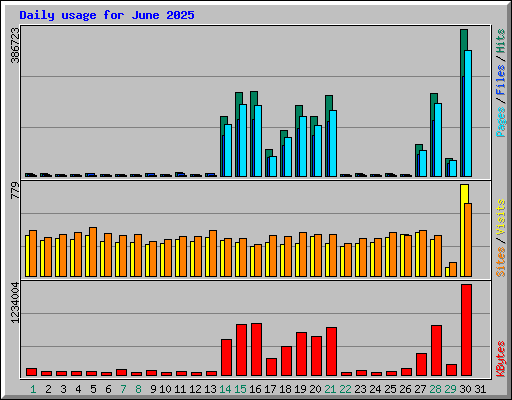This screenshot has width=512, height=400.
Task: Click day 25 on the x-axis
Action: tap(390, 389)
